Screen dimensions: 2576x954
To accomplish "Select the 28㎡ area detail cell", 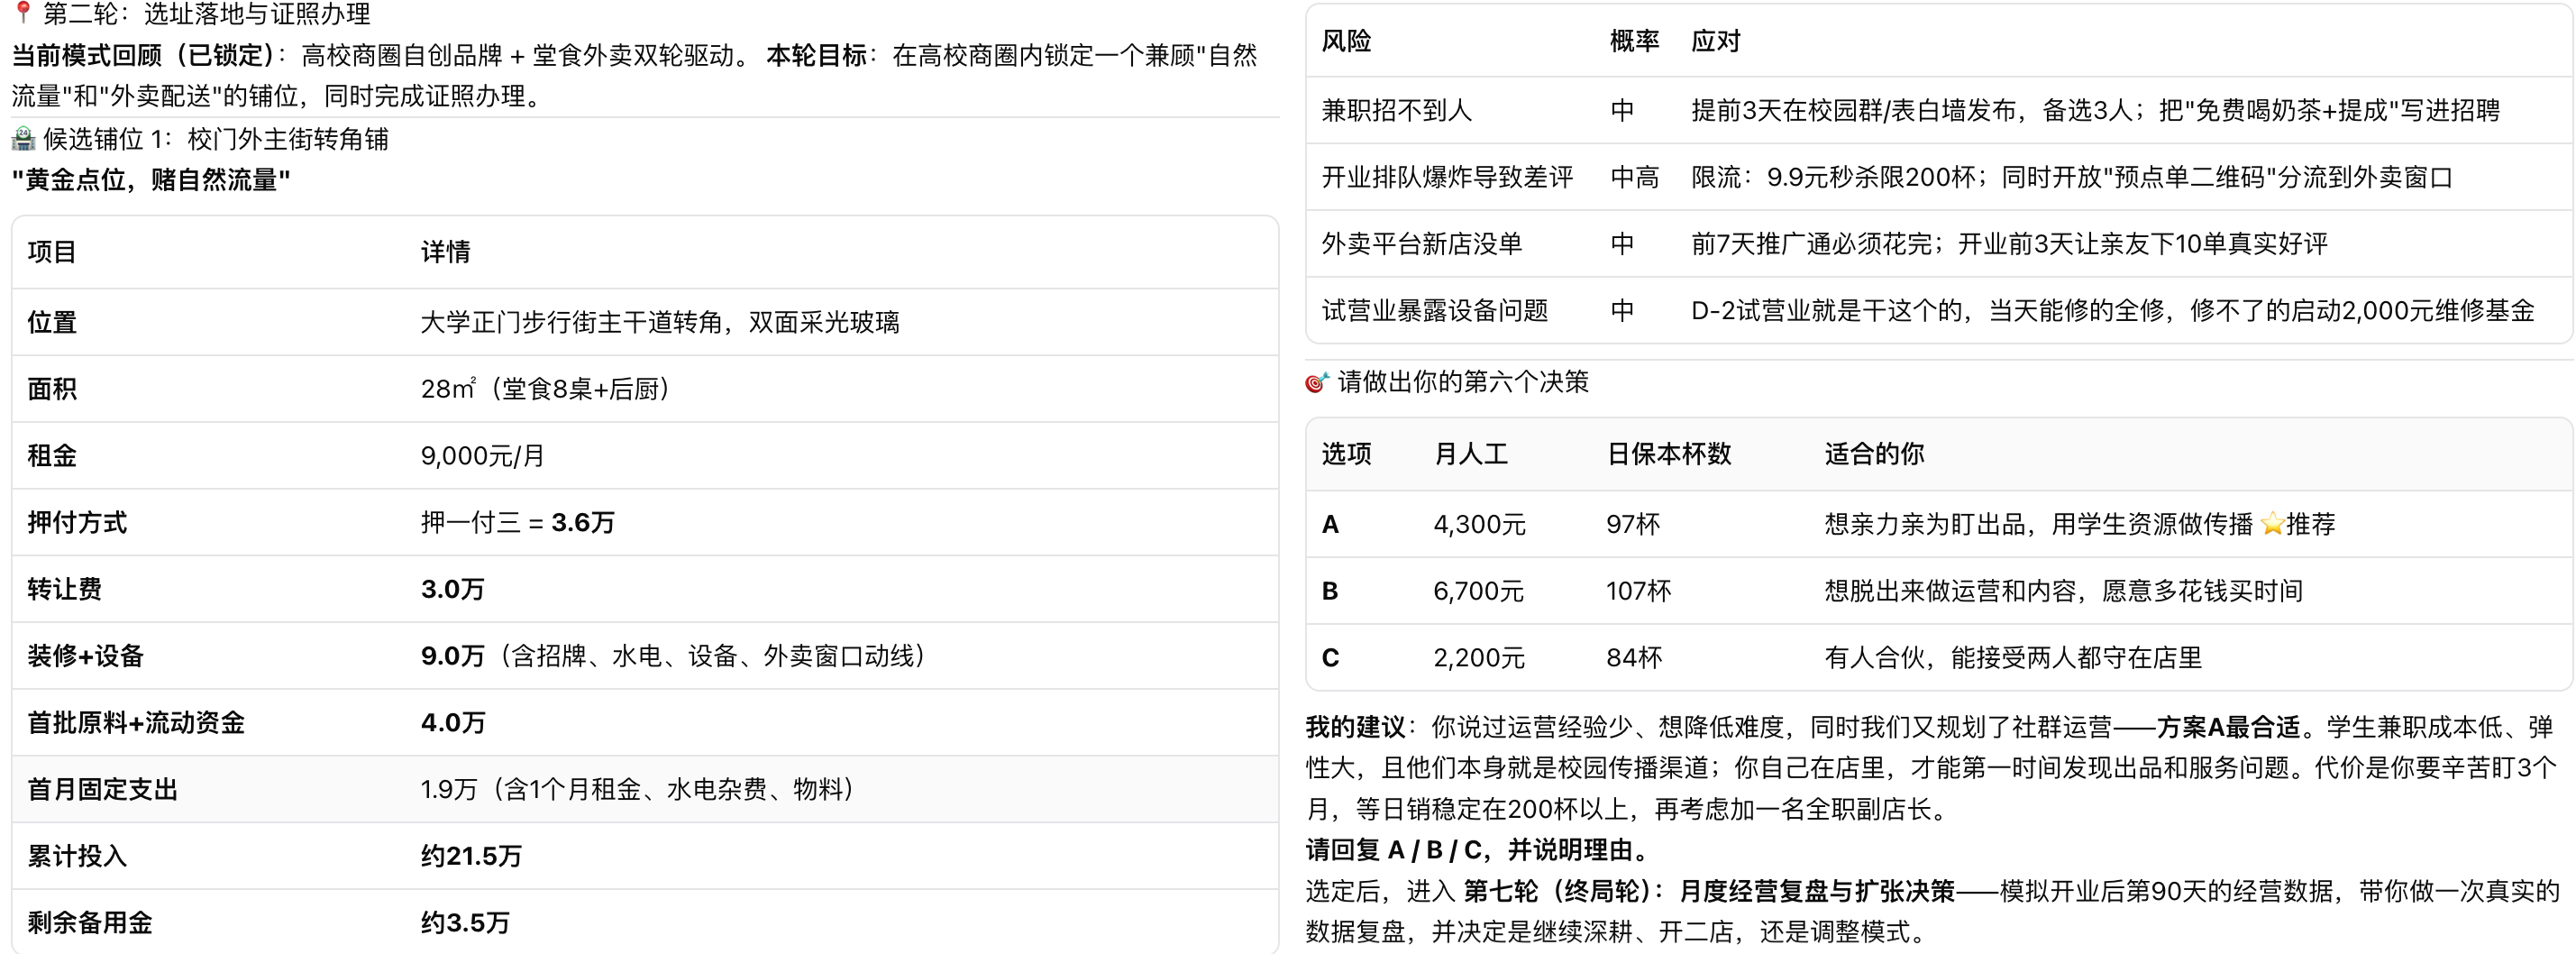I will click(546, 389).
